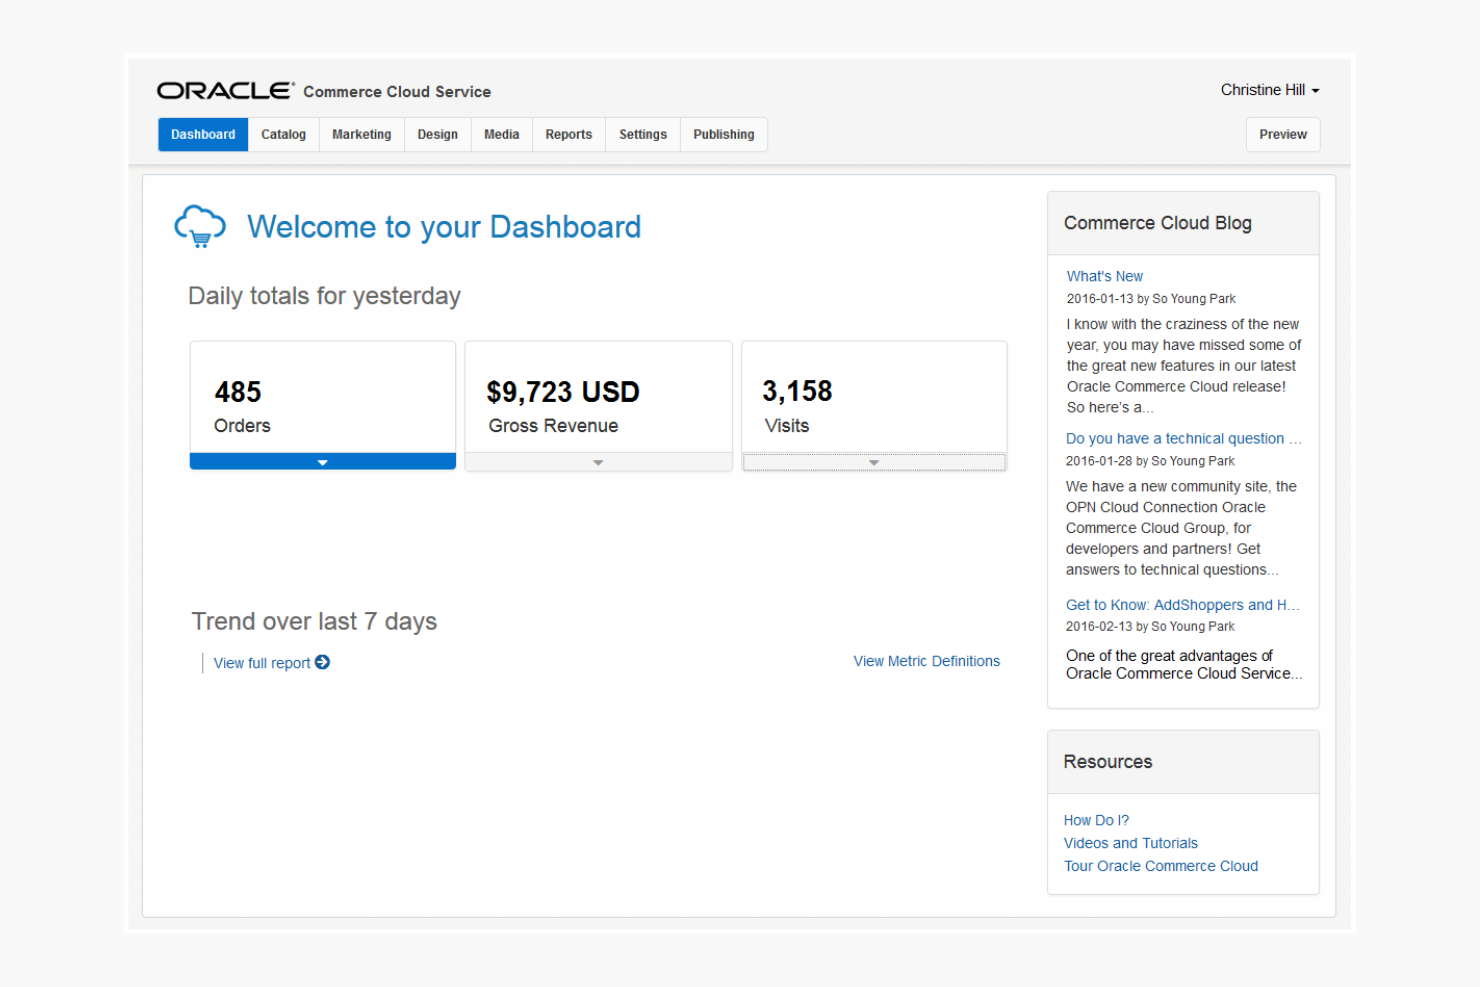The width and height of the screenshot is (1480, 987).
Task: Open the Videos and Tutorials resource
Action: coord(1130,843)
